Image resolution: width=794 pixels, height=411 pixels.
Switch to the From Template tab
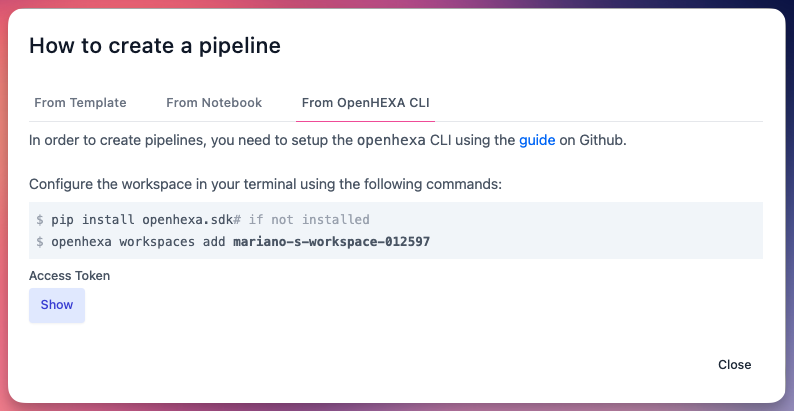click(x=80, y=103)
